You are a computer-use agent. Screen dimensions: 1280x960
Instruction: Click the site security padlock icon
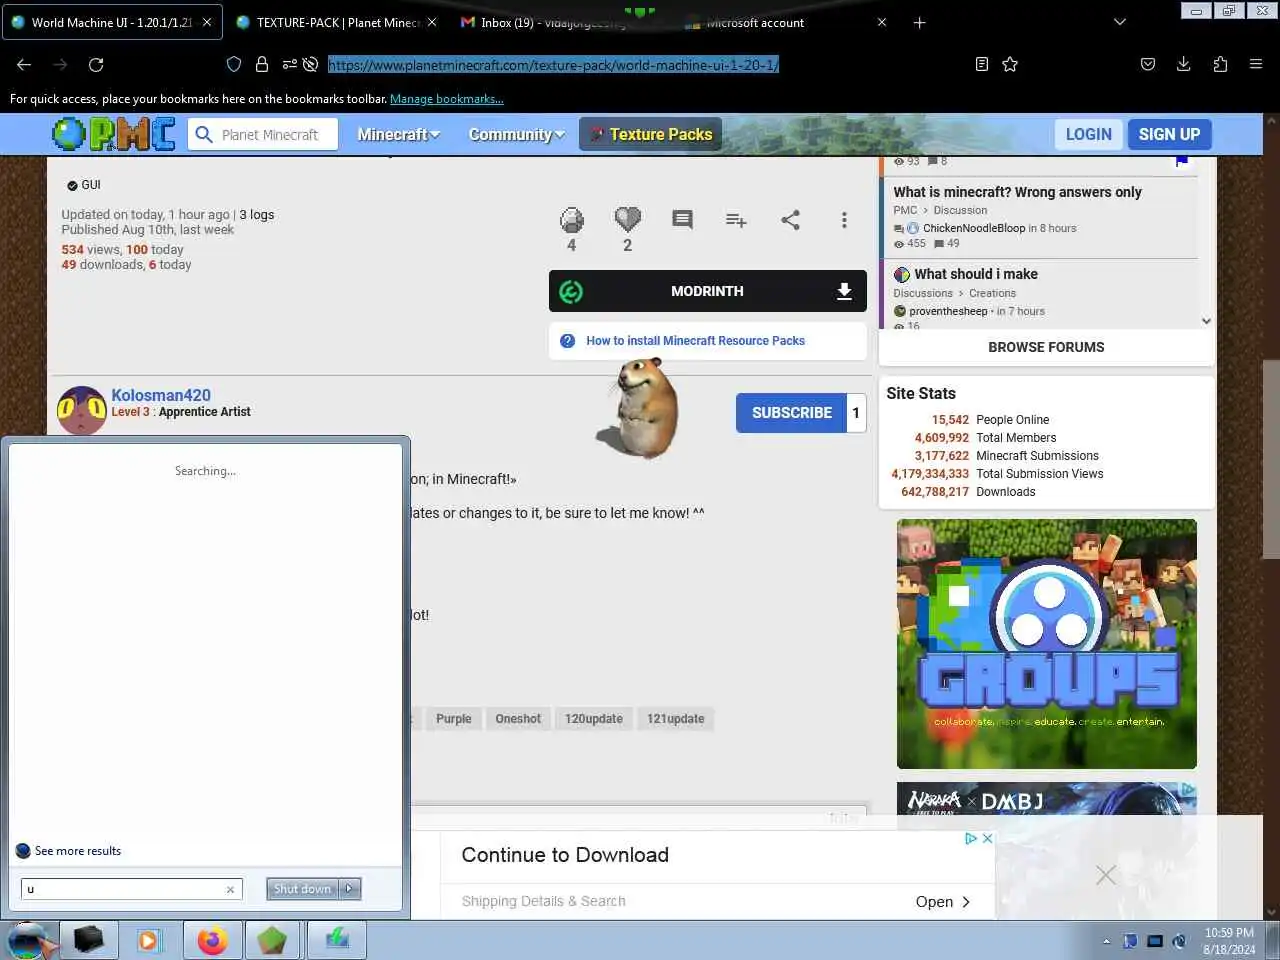262,64
